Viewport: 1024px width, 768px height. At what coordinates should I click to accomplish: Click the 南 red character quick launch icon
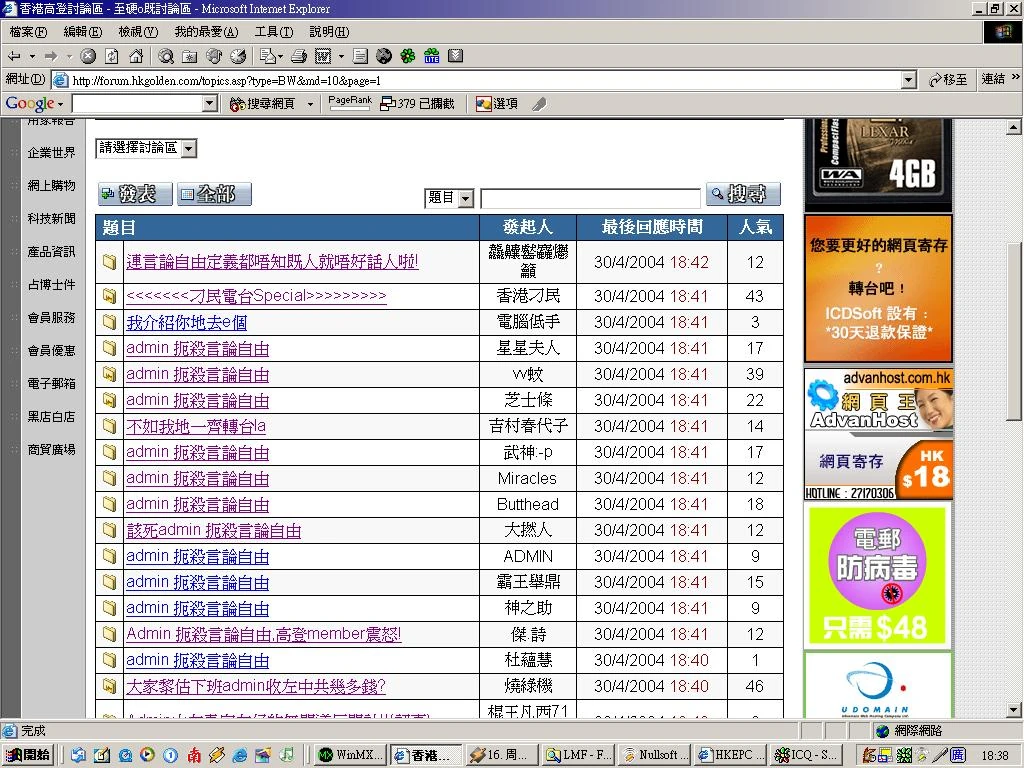pyautogui.click(x=194, y=755)
